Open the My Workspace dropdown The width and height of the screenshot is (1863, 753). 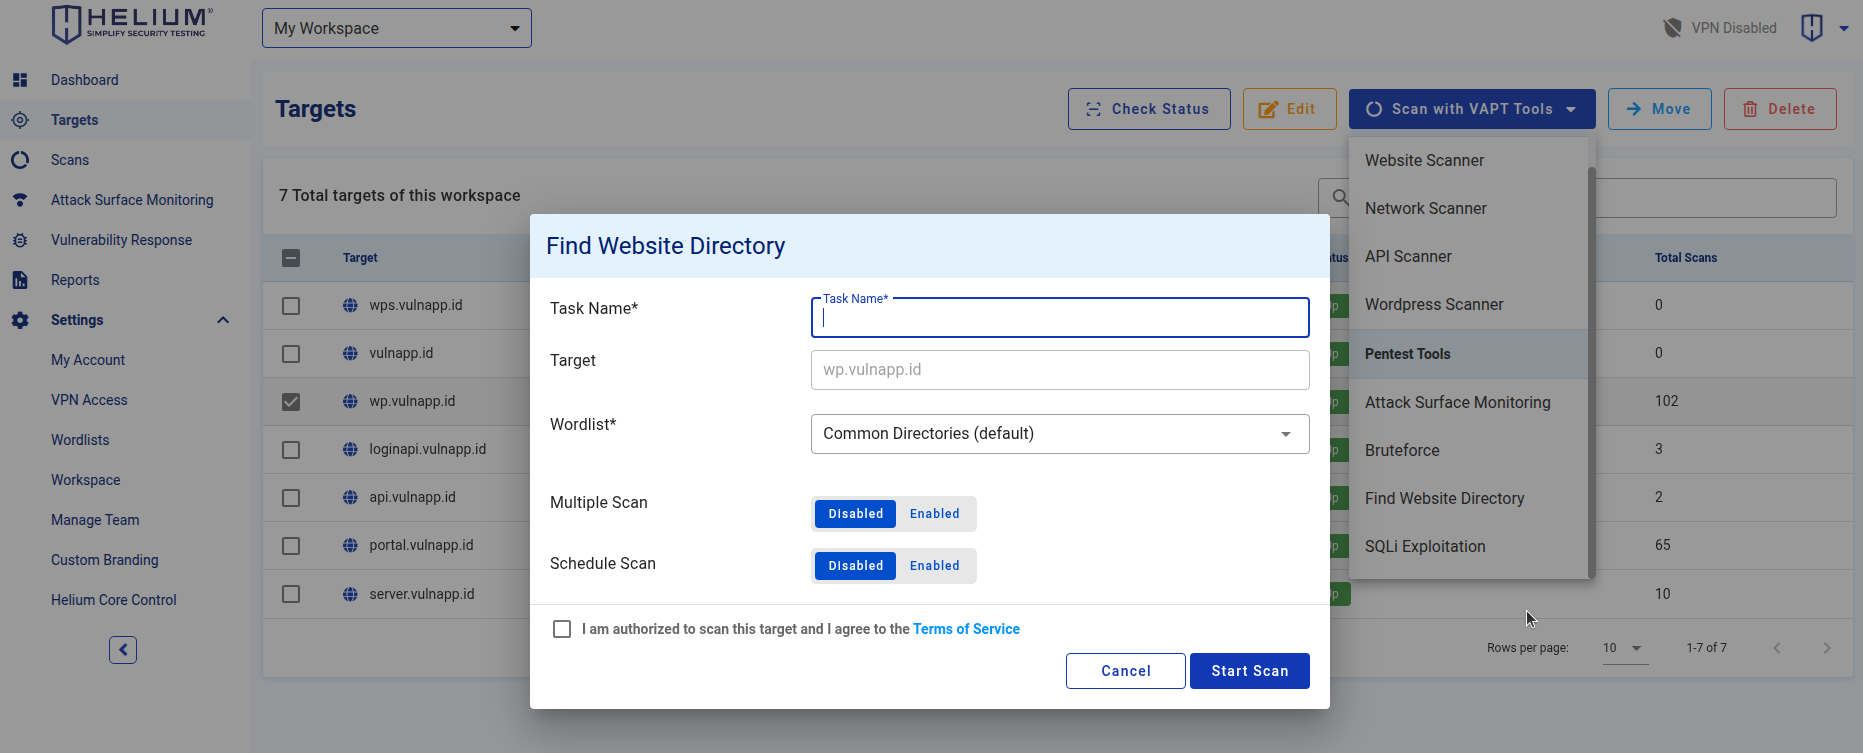397,28
